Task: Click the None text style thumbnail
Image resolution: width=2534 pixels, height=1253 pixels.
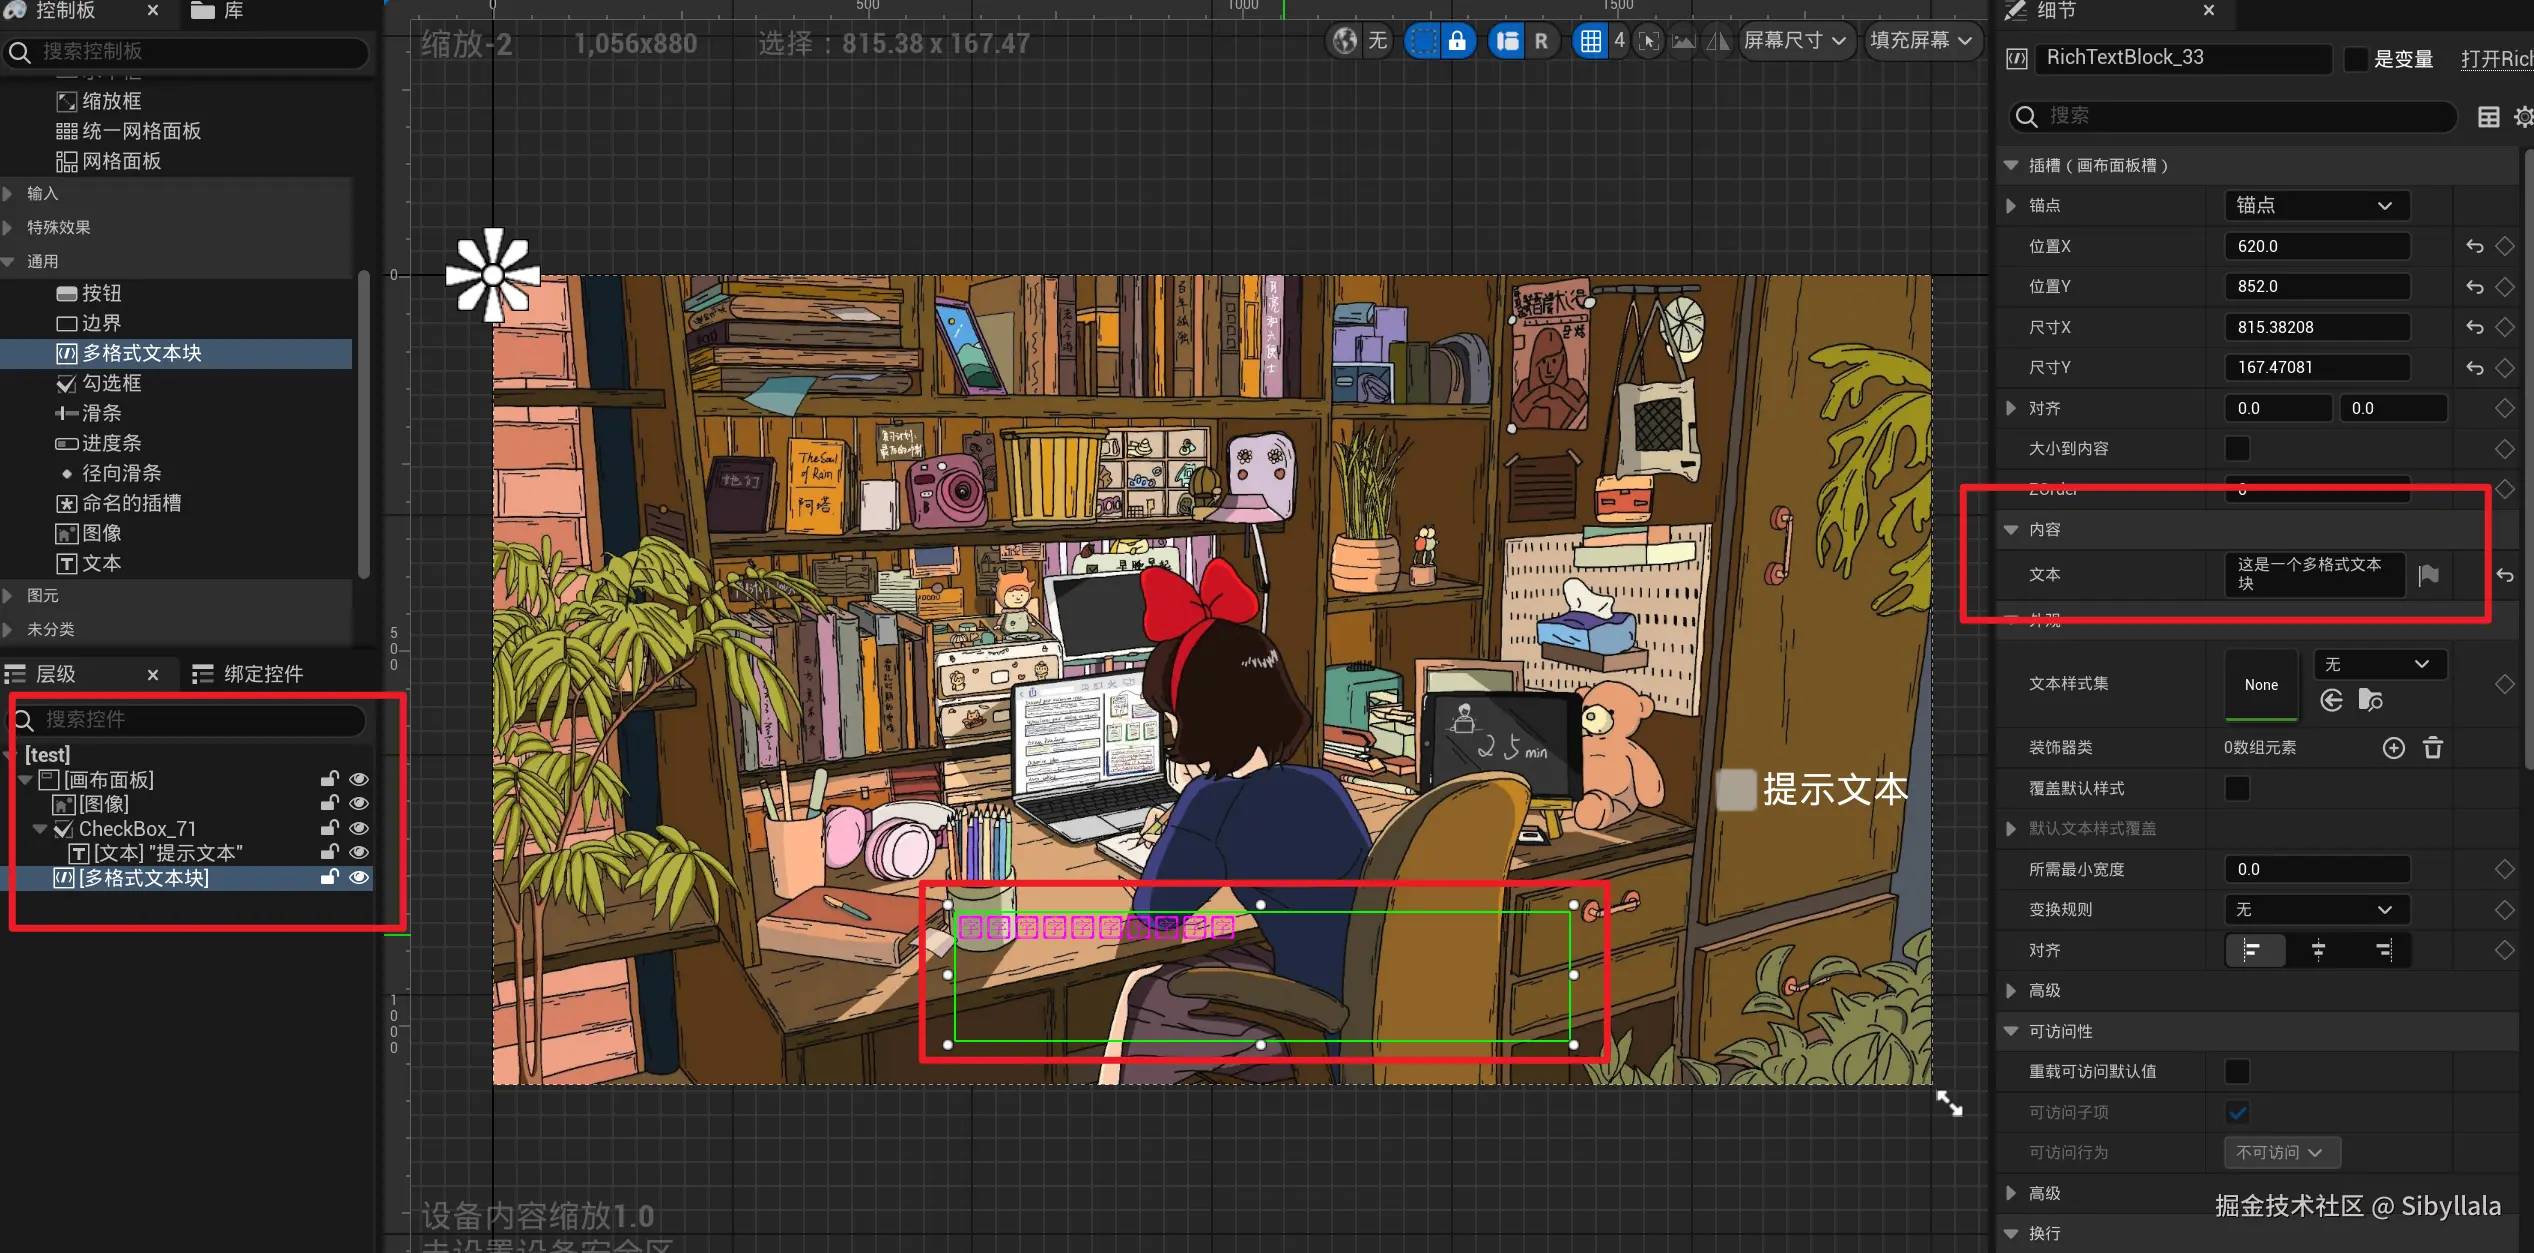Action: tap(2260, 685)
